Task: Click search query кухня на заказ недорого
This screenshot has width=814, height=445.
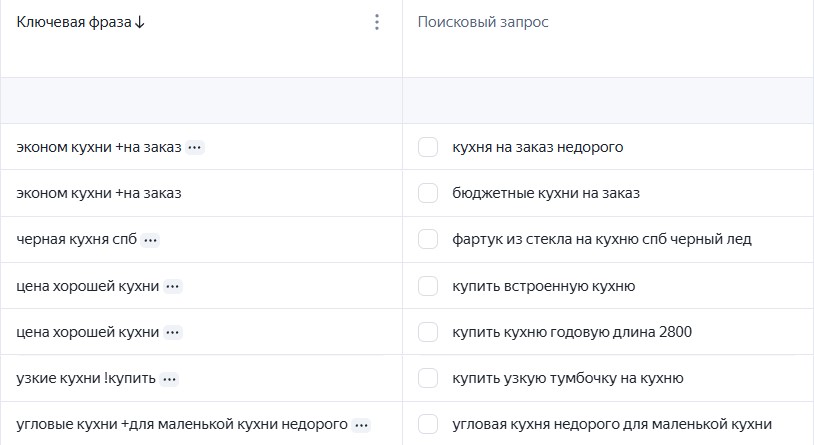Action: pos(538,147)
